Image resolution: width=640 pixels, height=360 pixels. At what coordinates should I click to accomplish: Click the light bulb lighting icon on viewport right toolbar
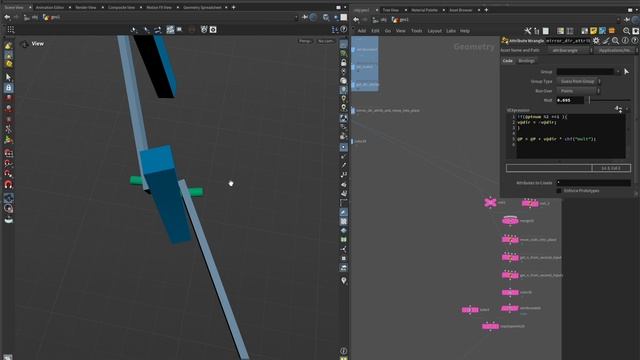[x=344, y=98]
